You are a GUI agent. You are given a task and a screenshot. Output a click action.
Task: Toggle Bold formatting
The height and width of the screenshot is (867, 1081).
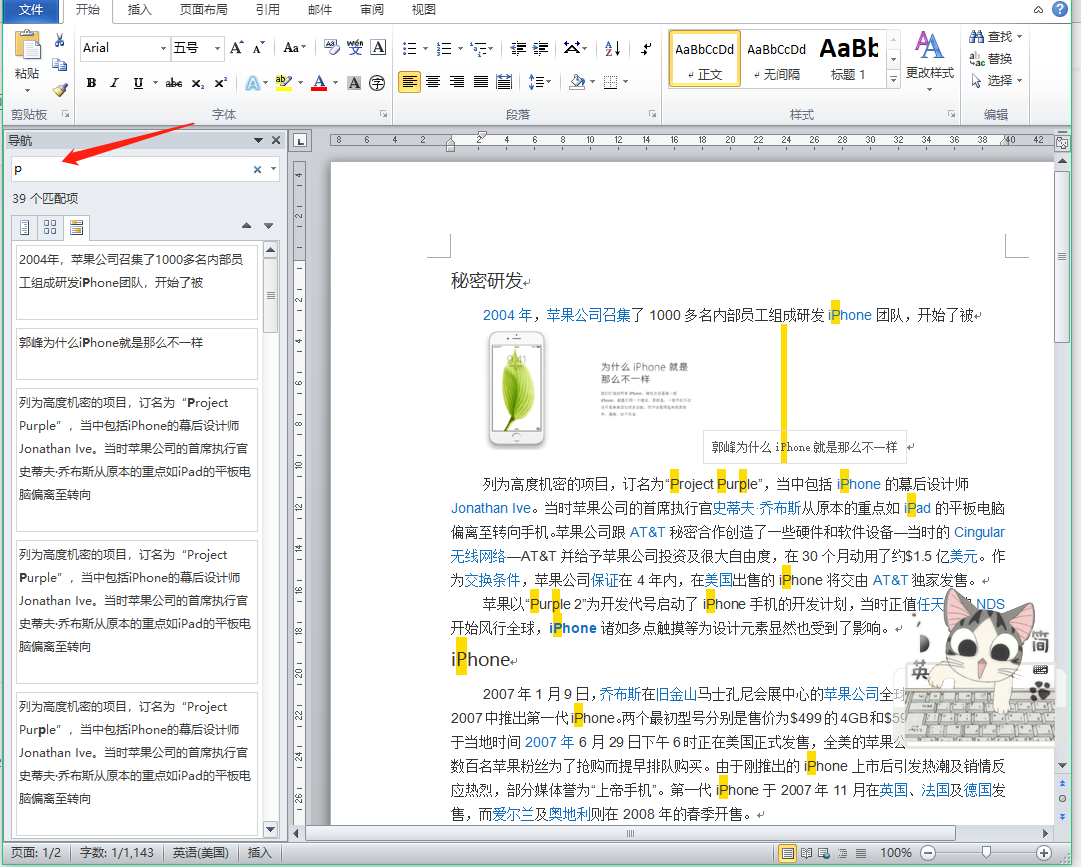(91, 83)
